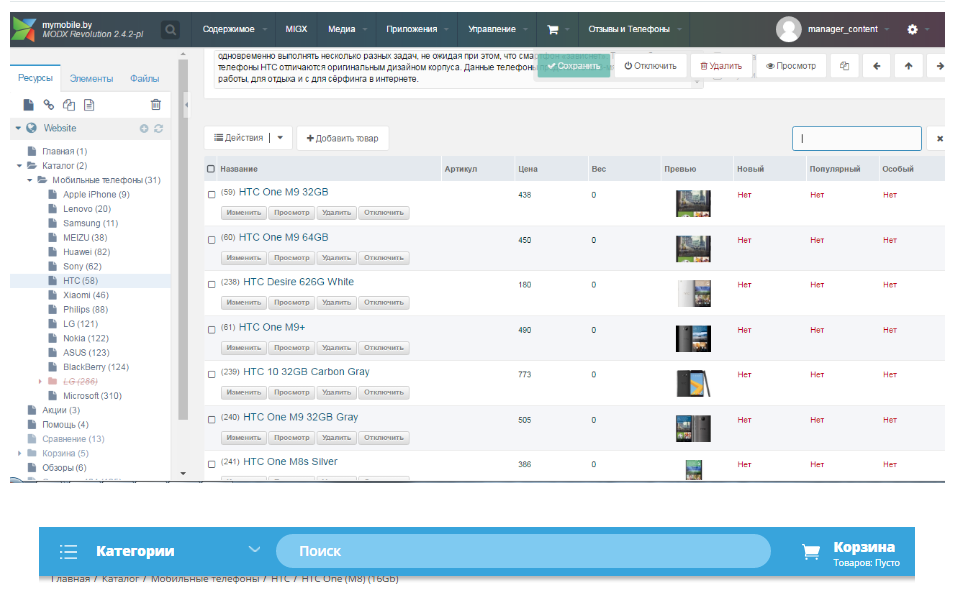Switch to the Файлы tab

coord(145,79)
